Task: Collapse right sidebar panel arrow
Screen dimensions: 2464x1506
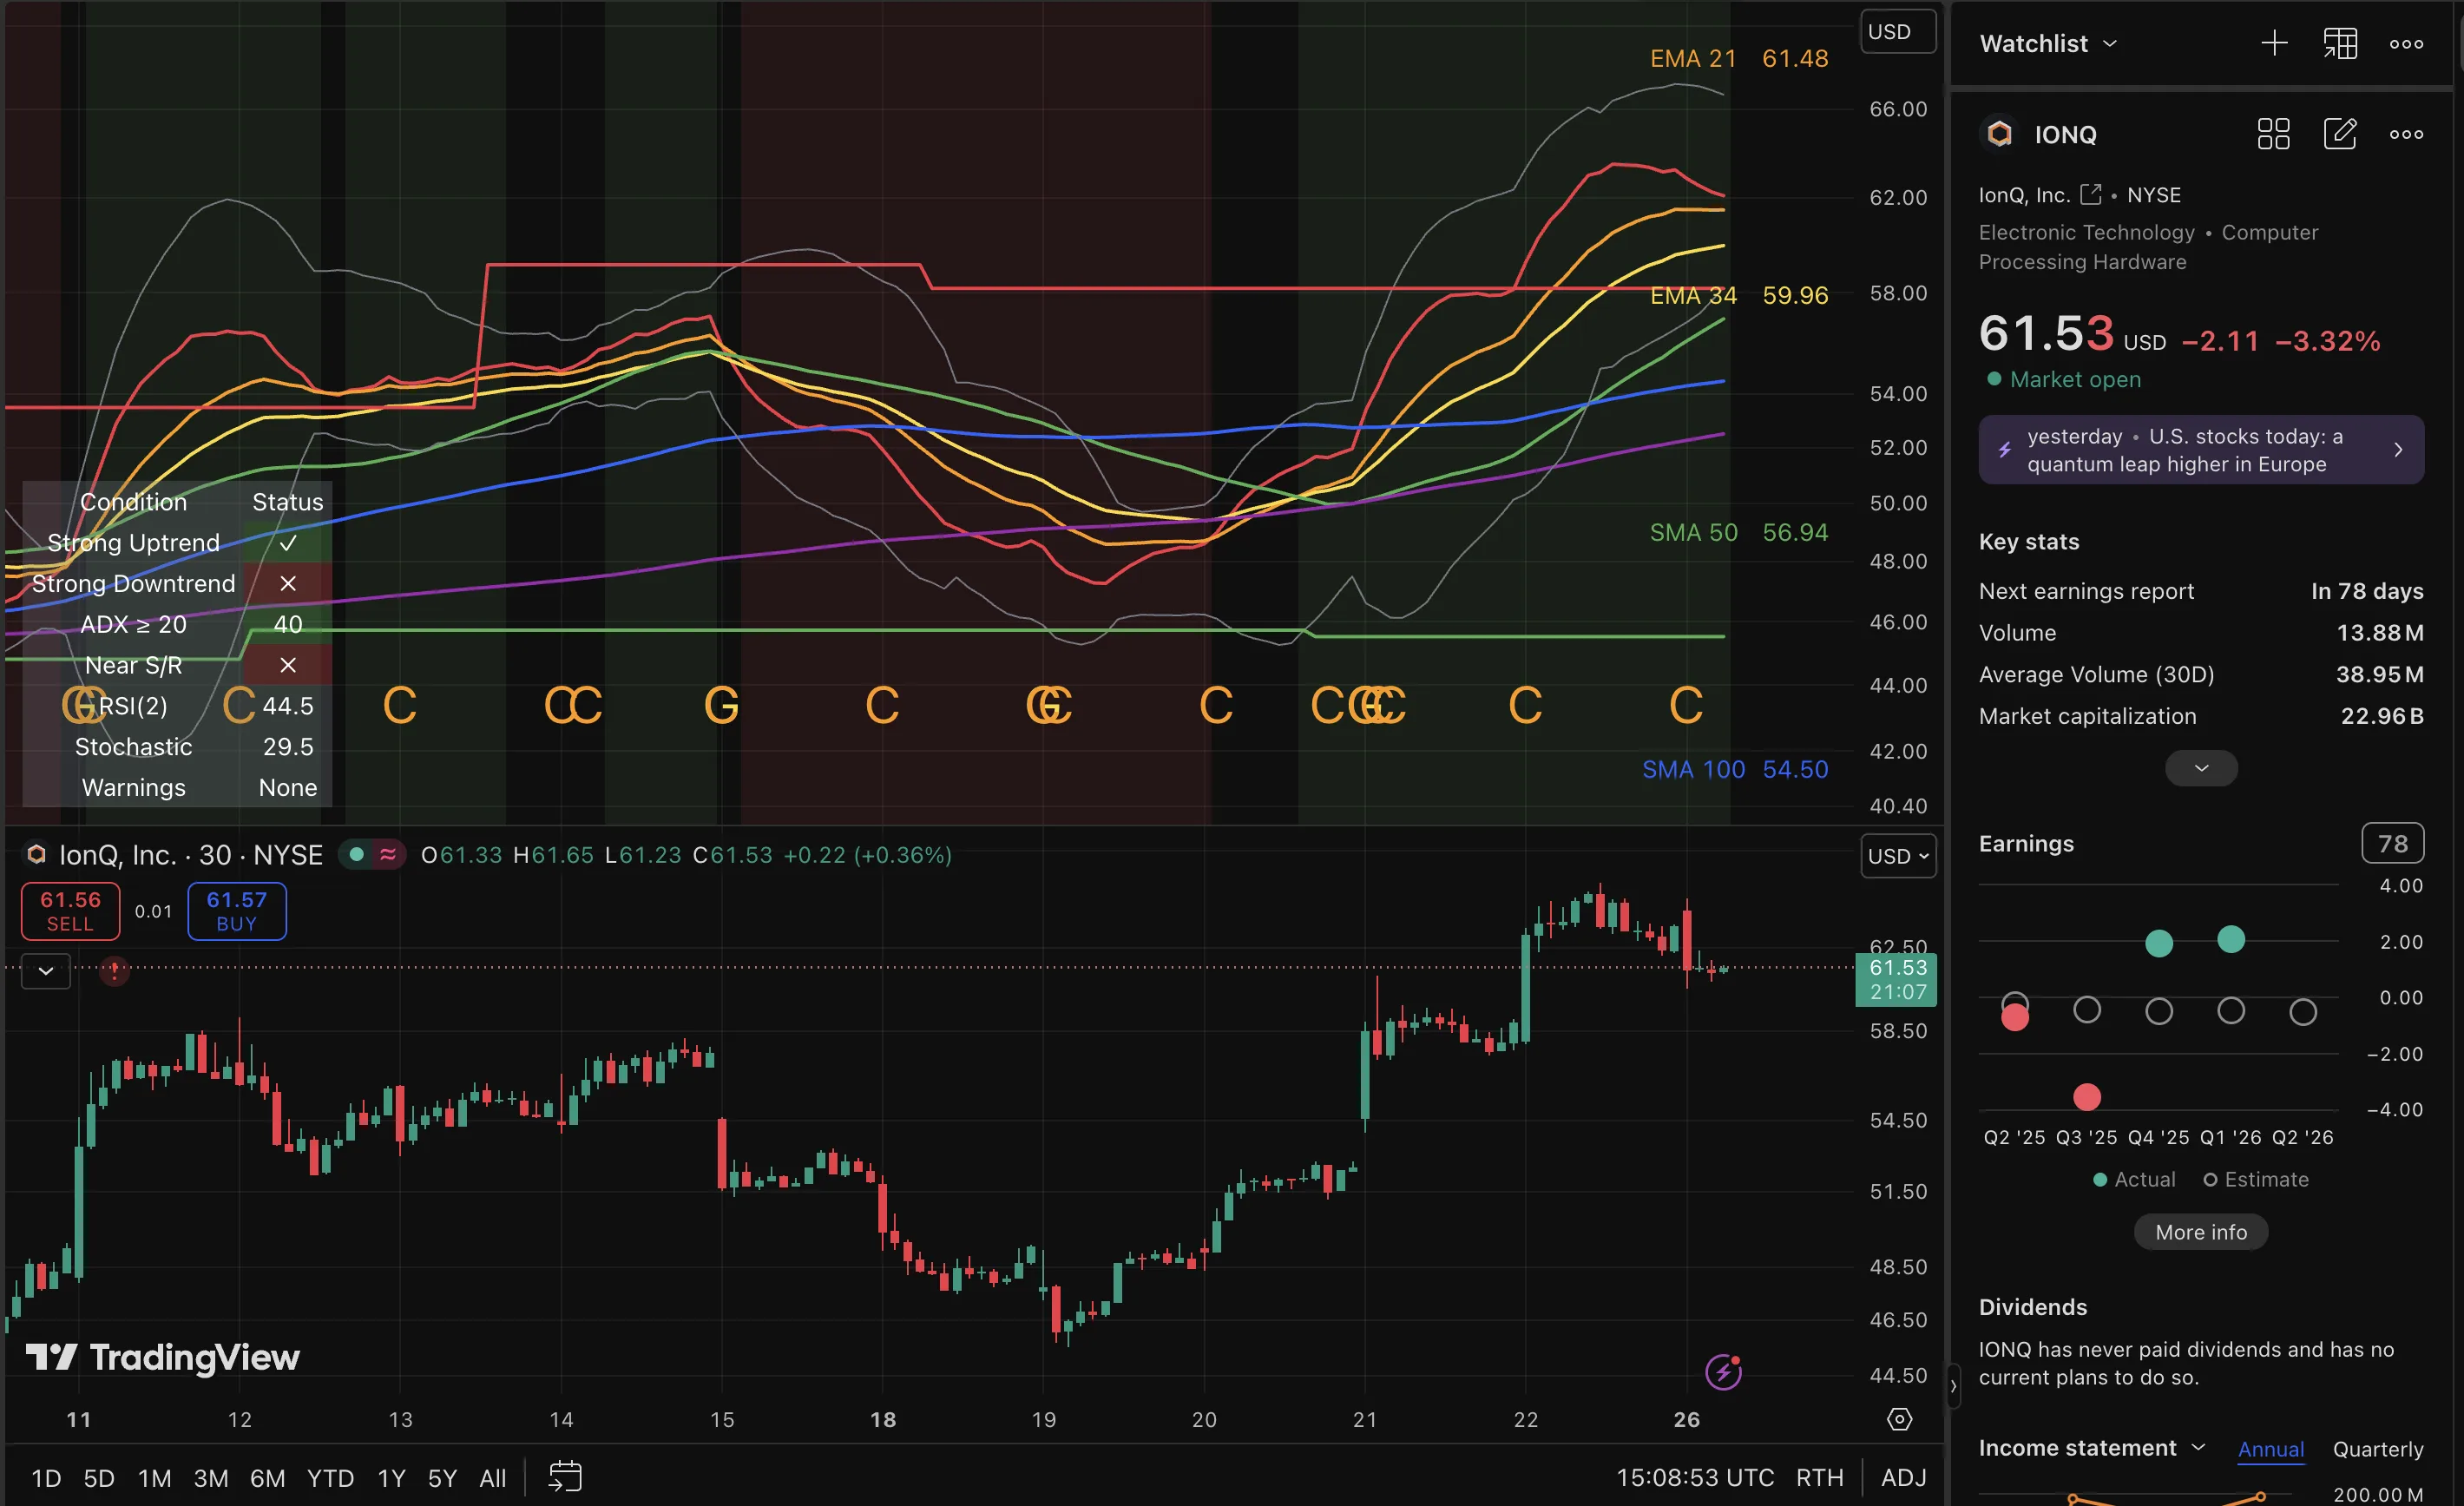Action: (1953, 1386)
